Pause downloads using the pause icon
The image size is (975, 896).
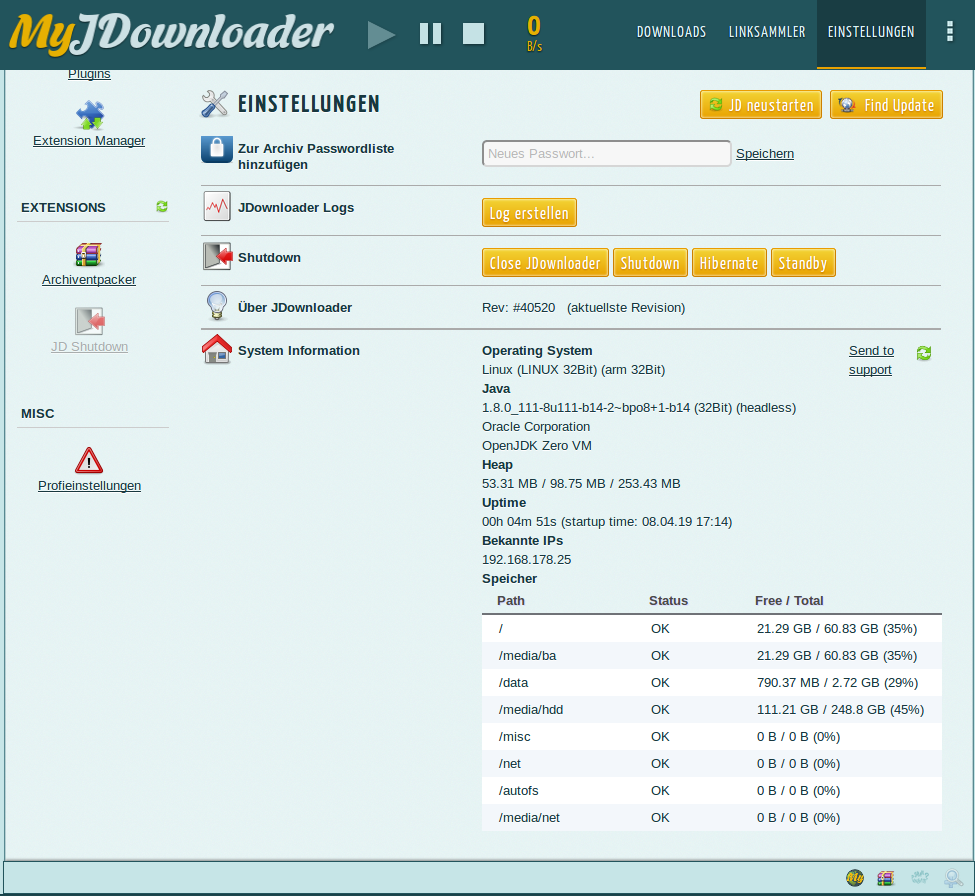tap(430, 34)
